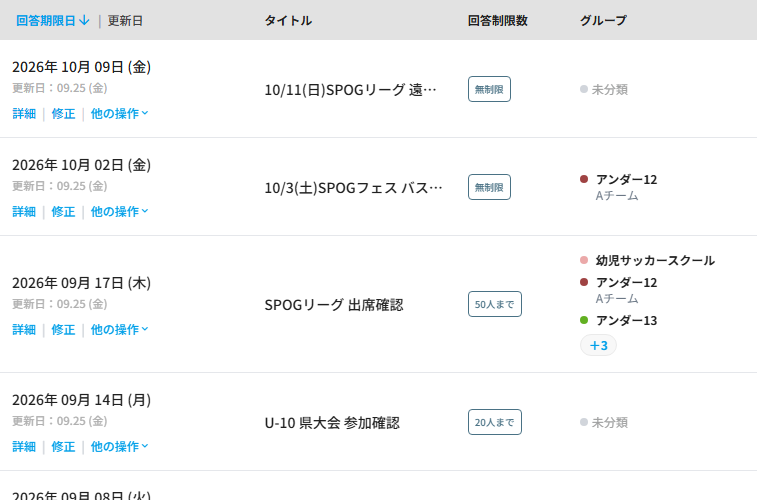This screenshot has height=500, width=757.
Task: Expand 他の操作 for the September 17 entry
Action: (x=119, y=330)
